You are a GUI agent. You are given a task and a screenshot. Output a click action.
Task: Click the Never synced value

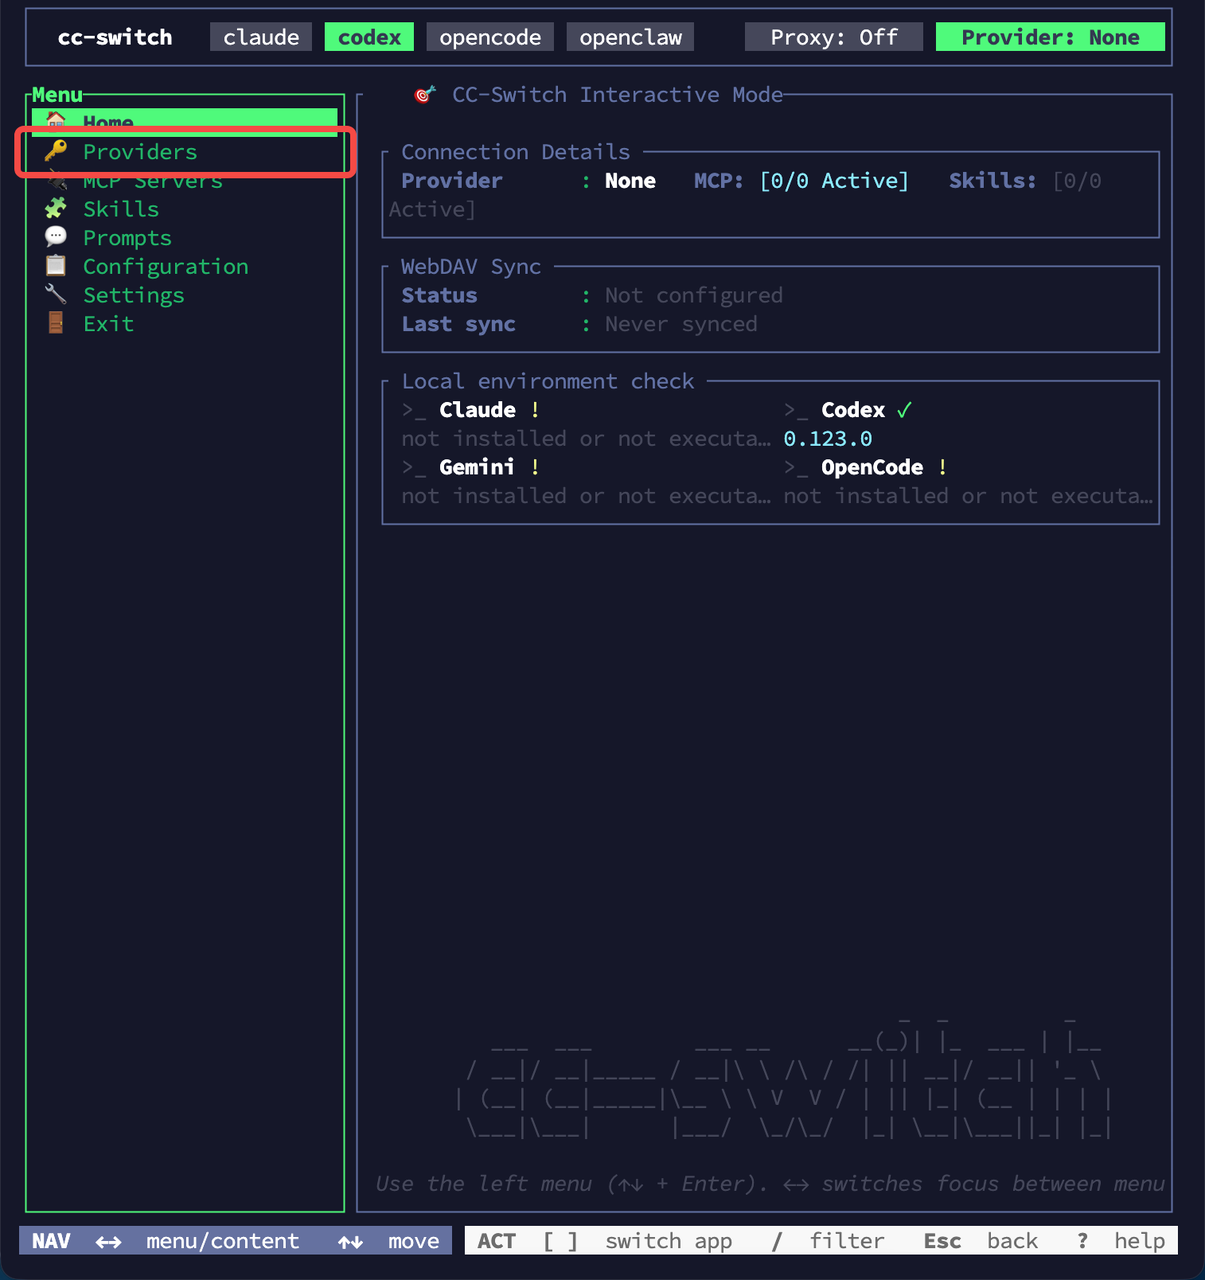[681, 324]
